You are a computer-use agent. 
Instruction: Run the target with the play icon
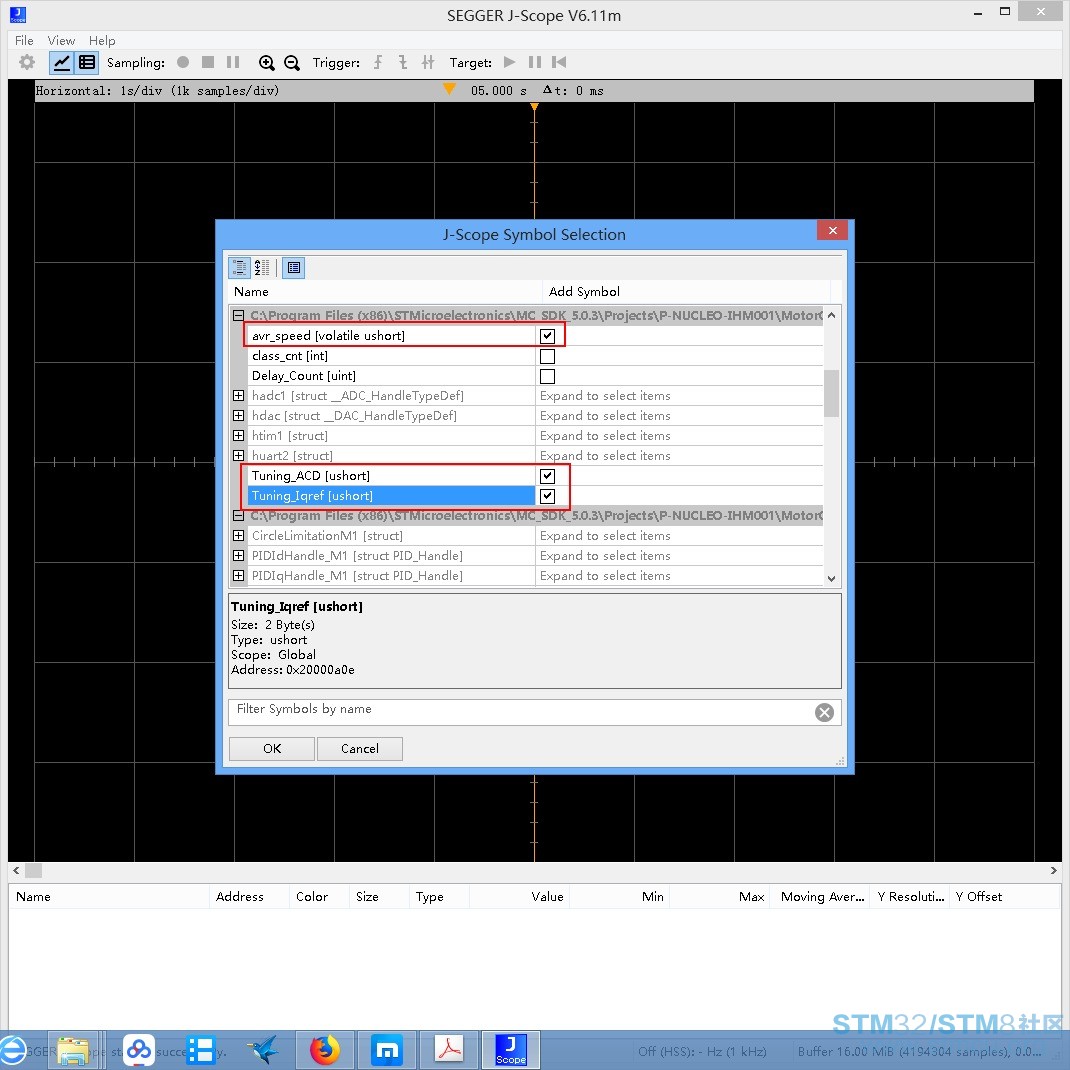point(509,62)
